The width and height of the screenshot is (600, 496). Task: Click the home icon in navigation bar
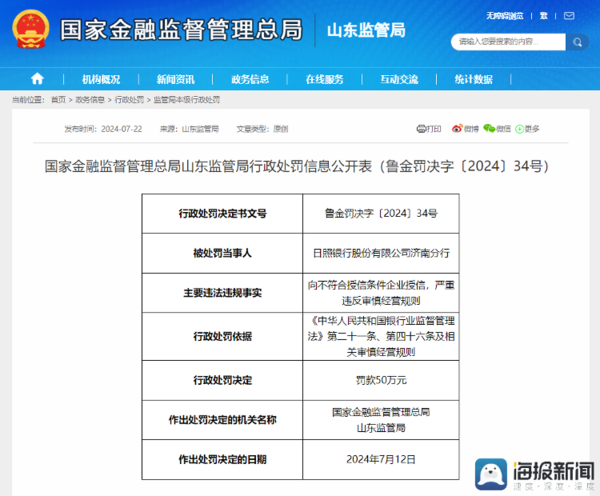pos(37,79)
